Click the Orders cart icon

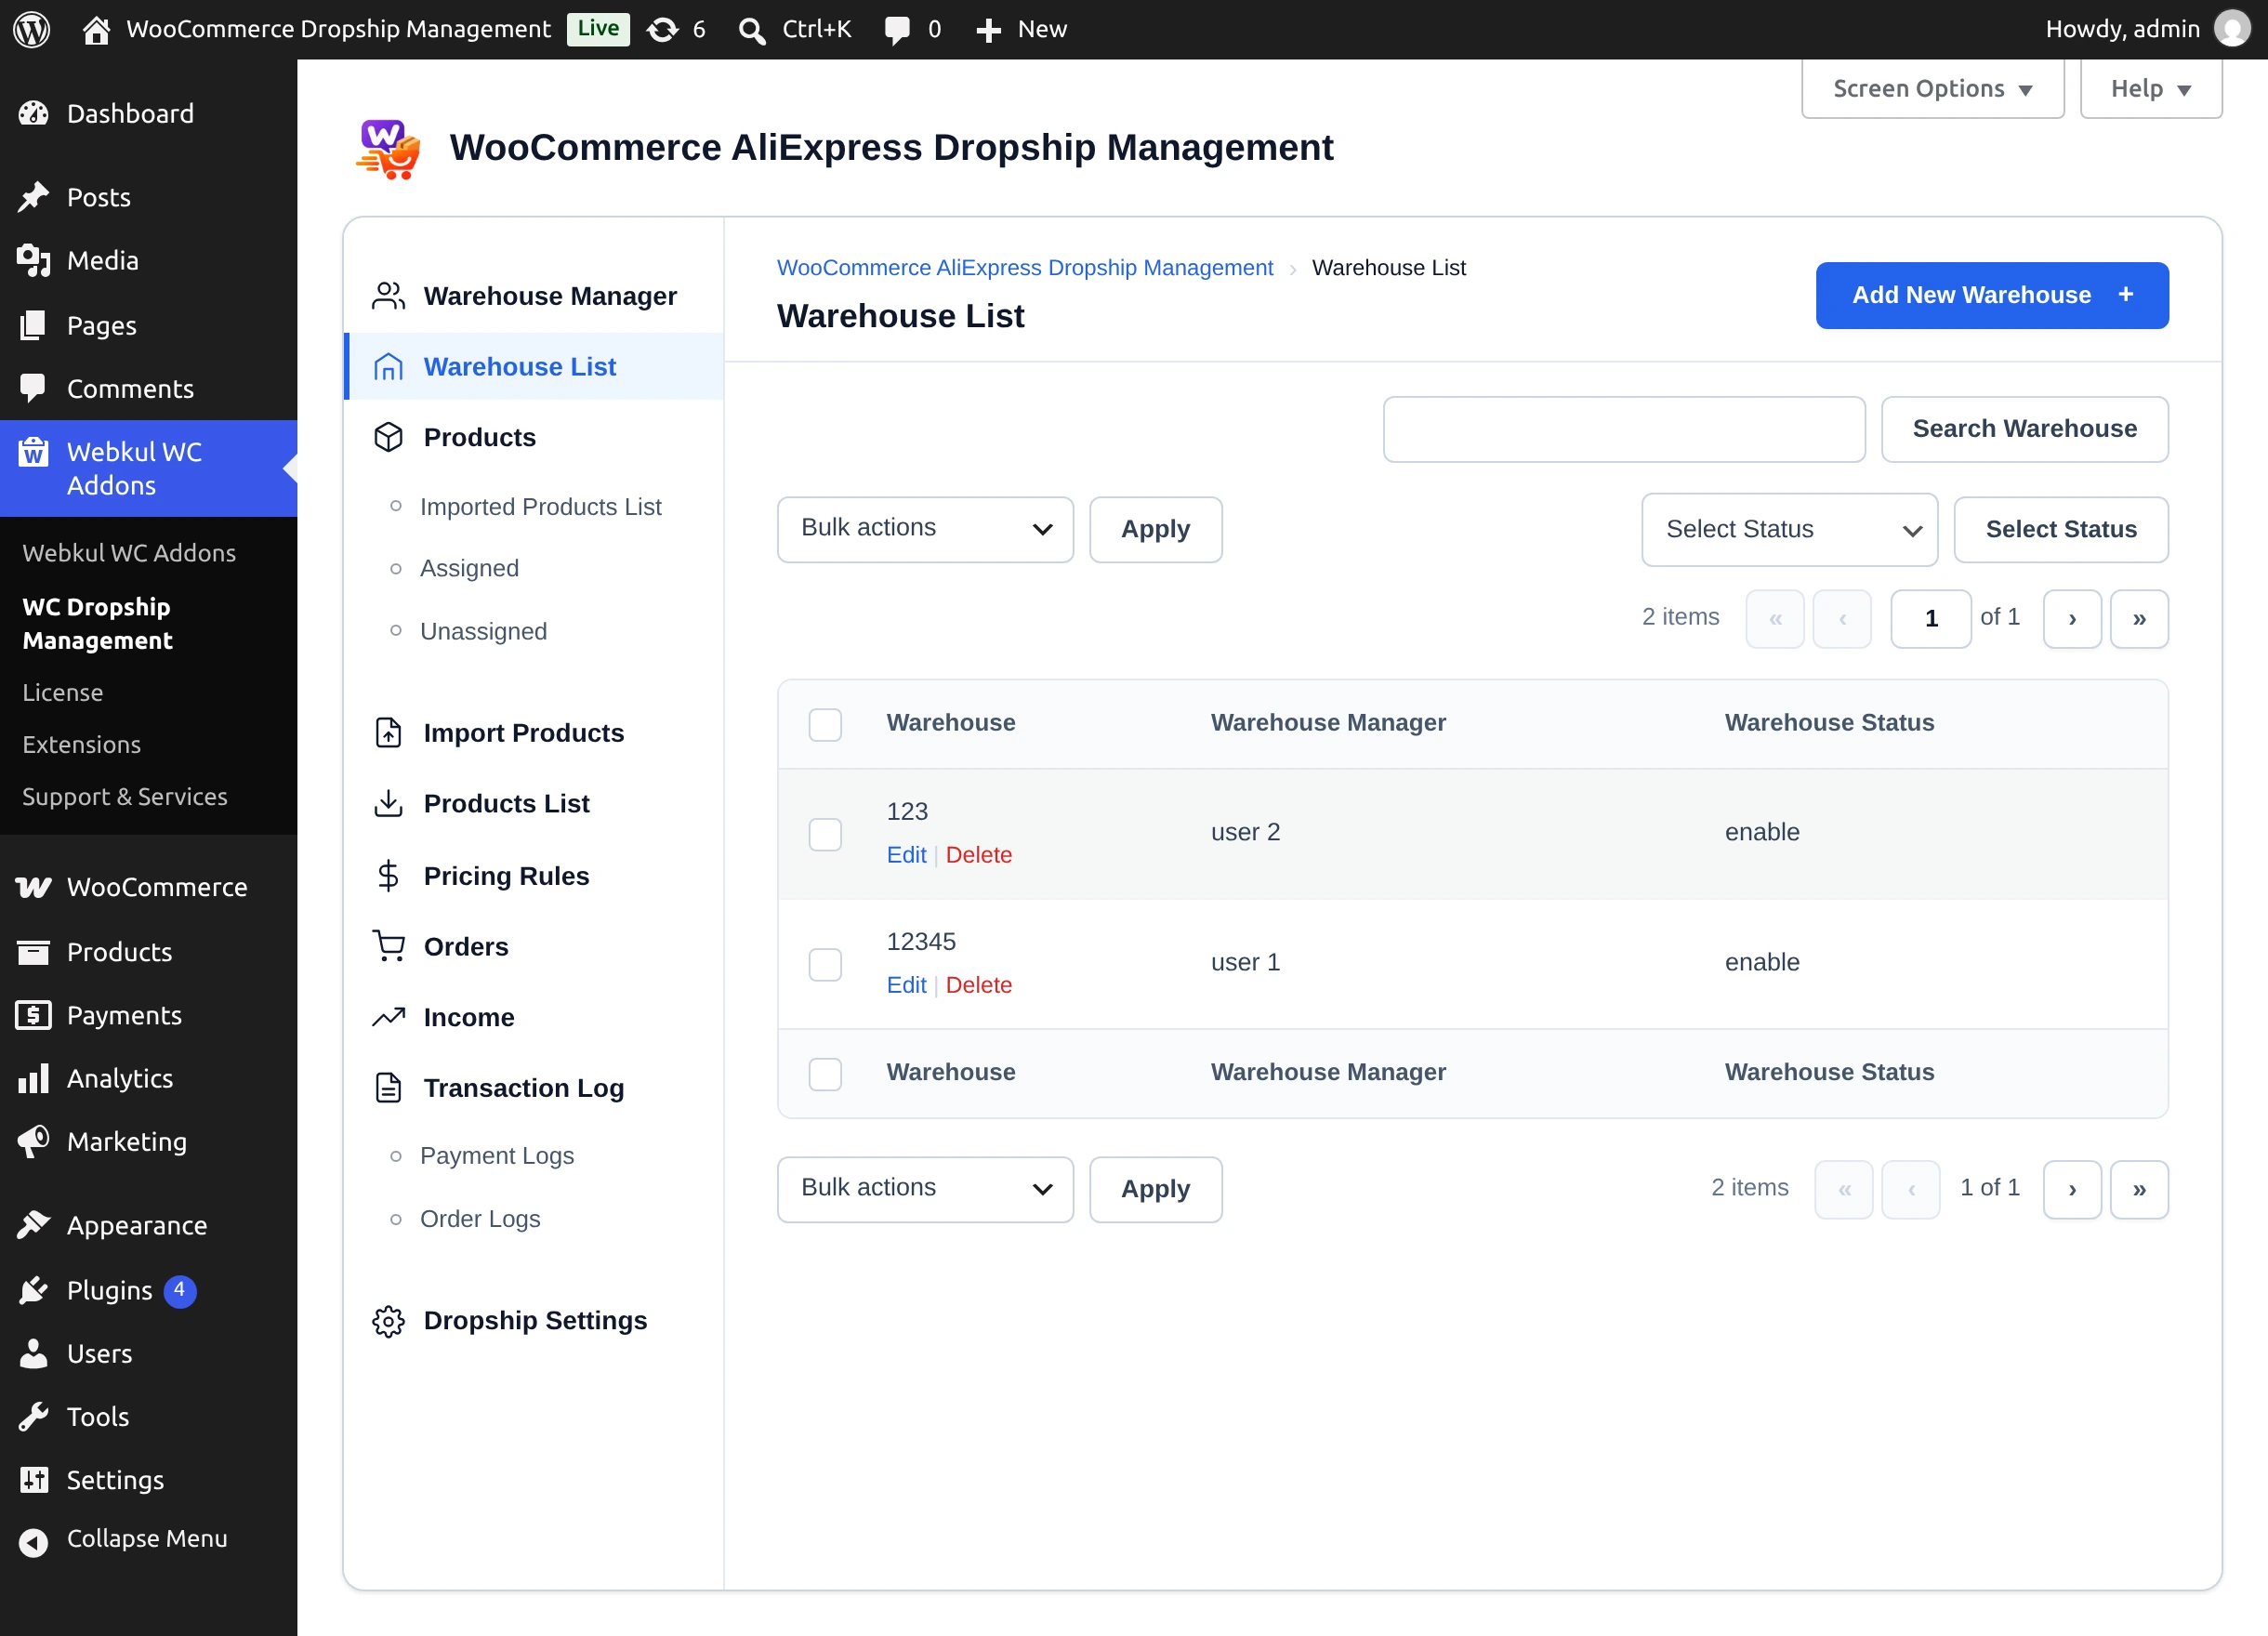(x=388, y=946)
